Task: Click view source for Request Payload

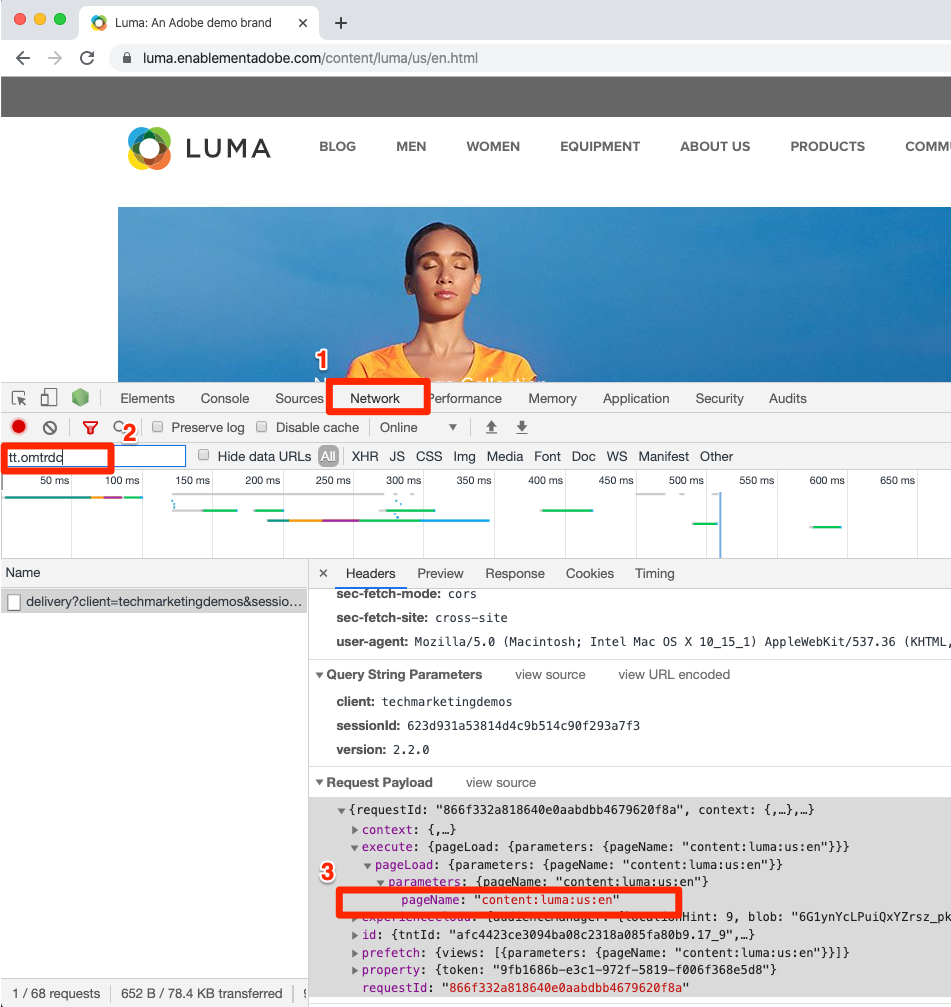Action: (500, 783)
